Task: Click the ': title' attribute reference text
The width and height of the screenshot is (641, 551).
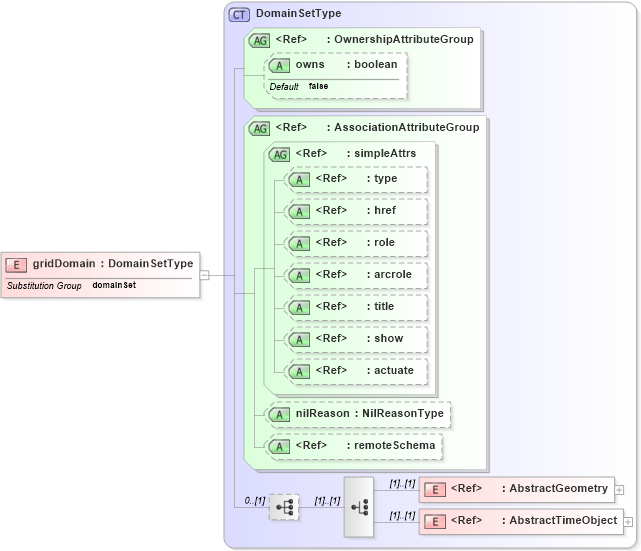Action: click(x=380, y=307)
